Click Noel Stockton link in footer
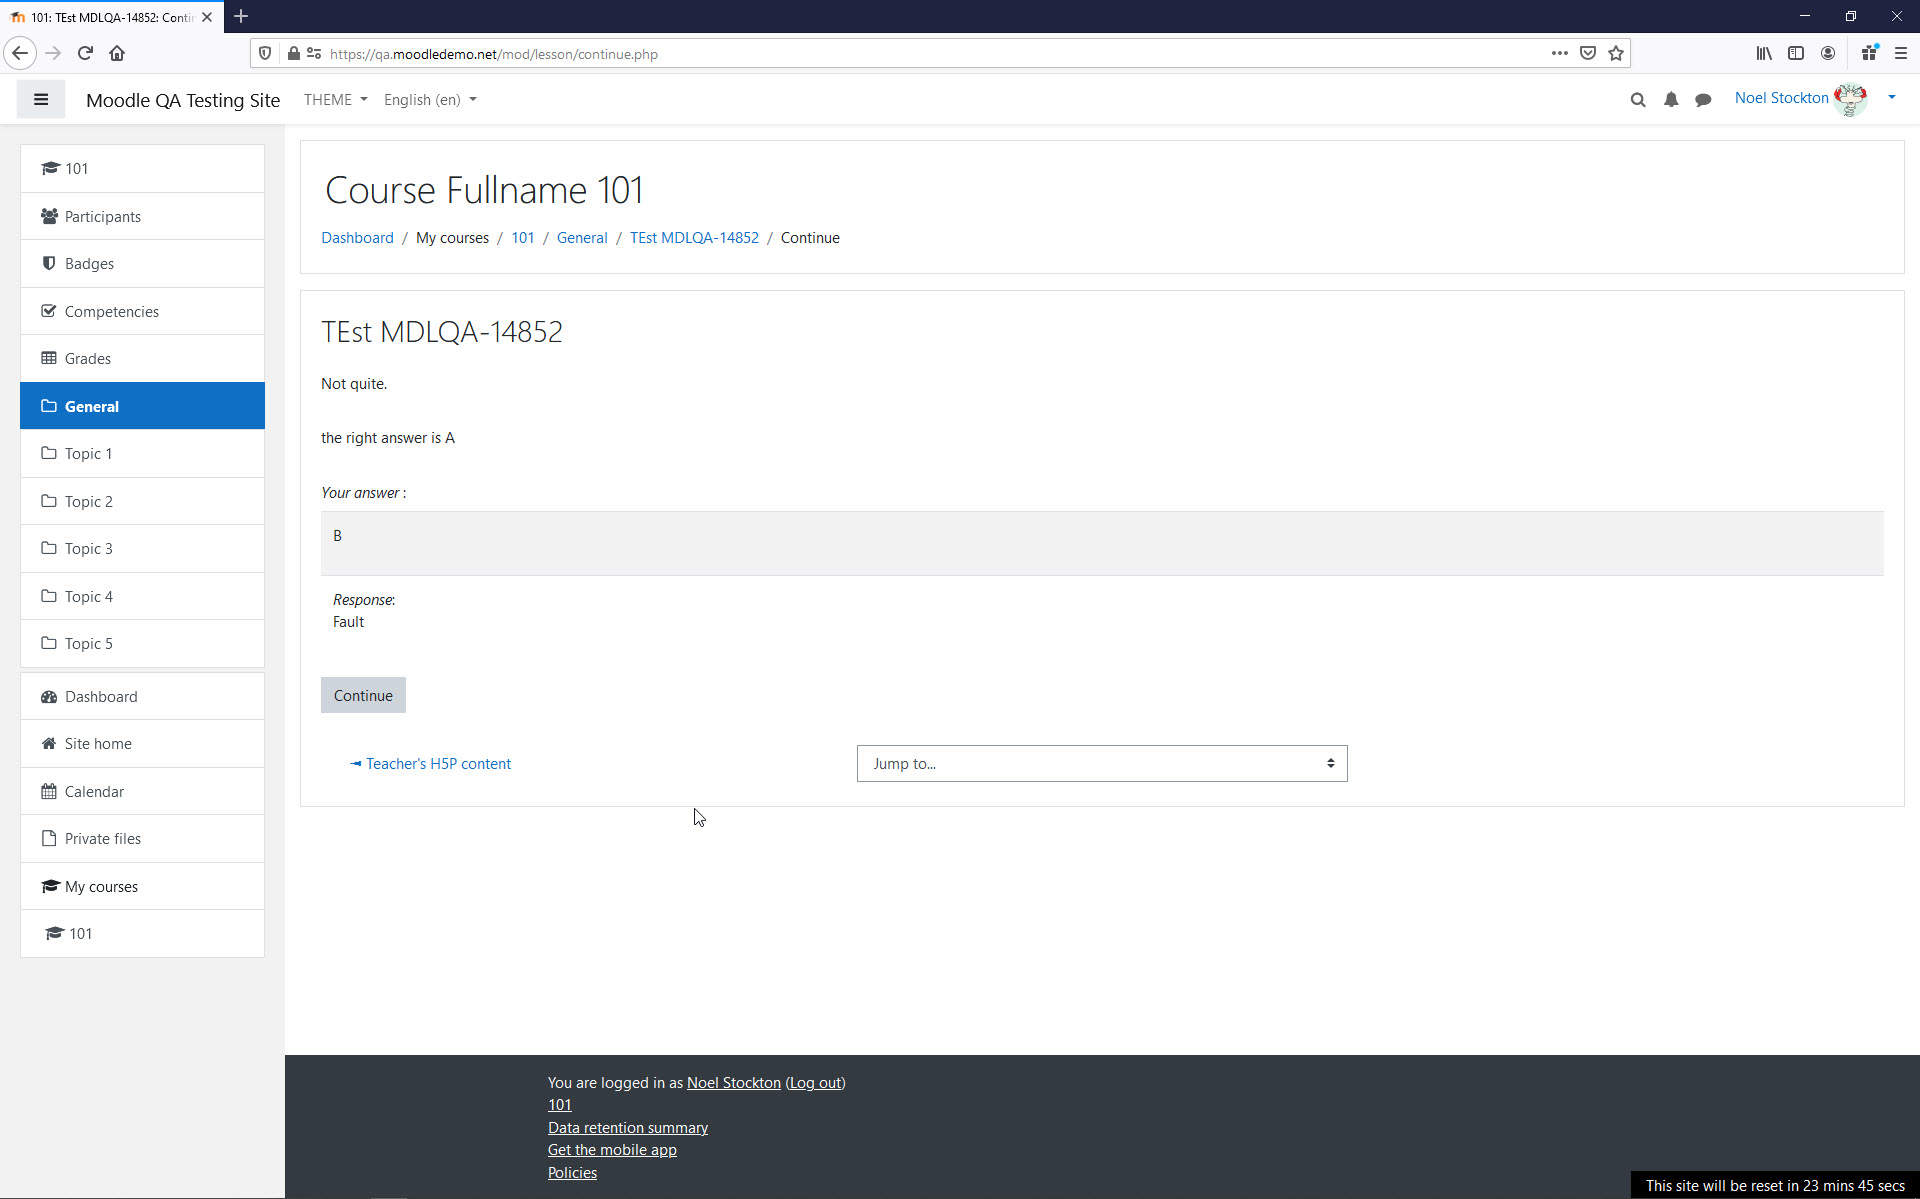 (733, 1083)
